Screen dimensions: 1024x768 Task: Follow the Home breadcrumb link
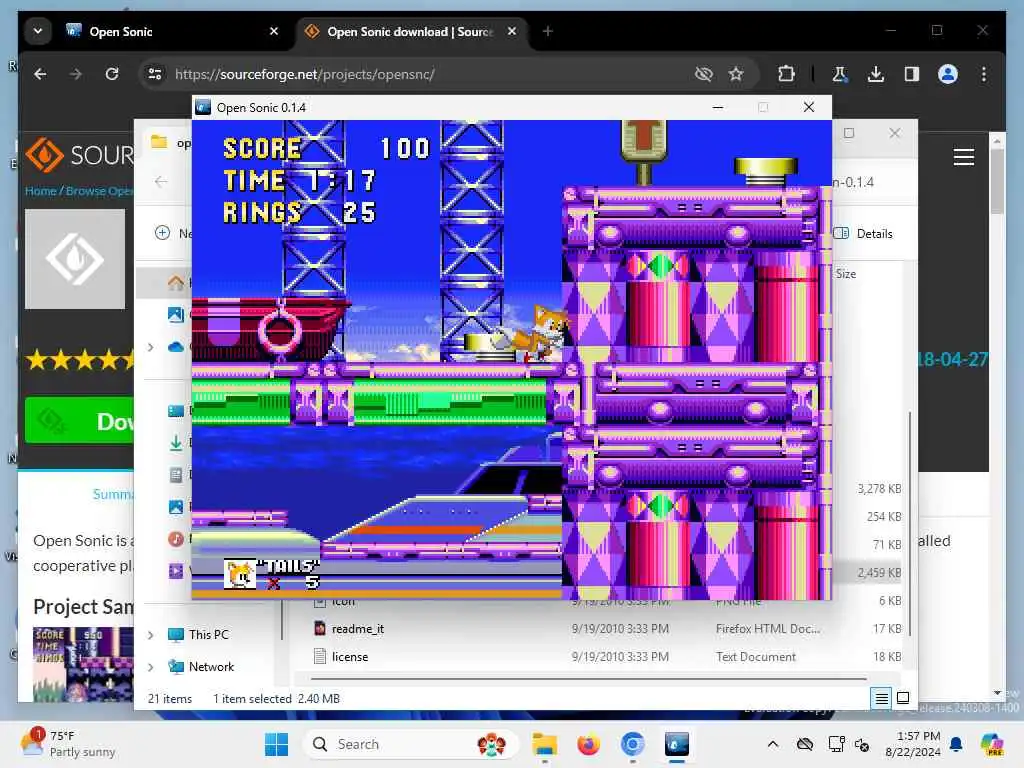(40, 191)
